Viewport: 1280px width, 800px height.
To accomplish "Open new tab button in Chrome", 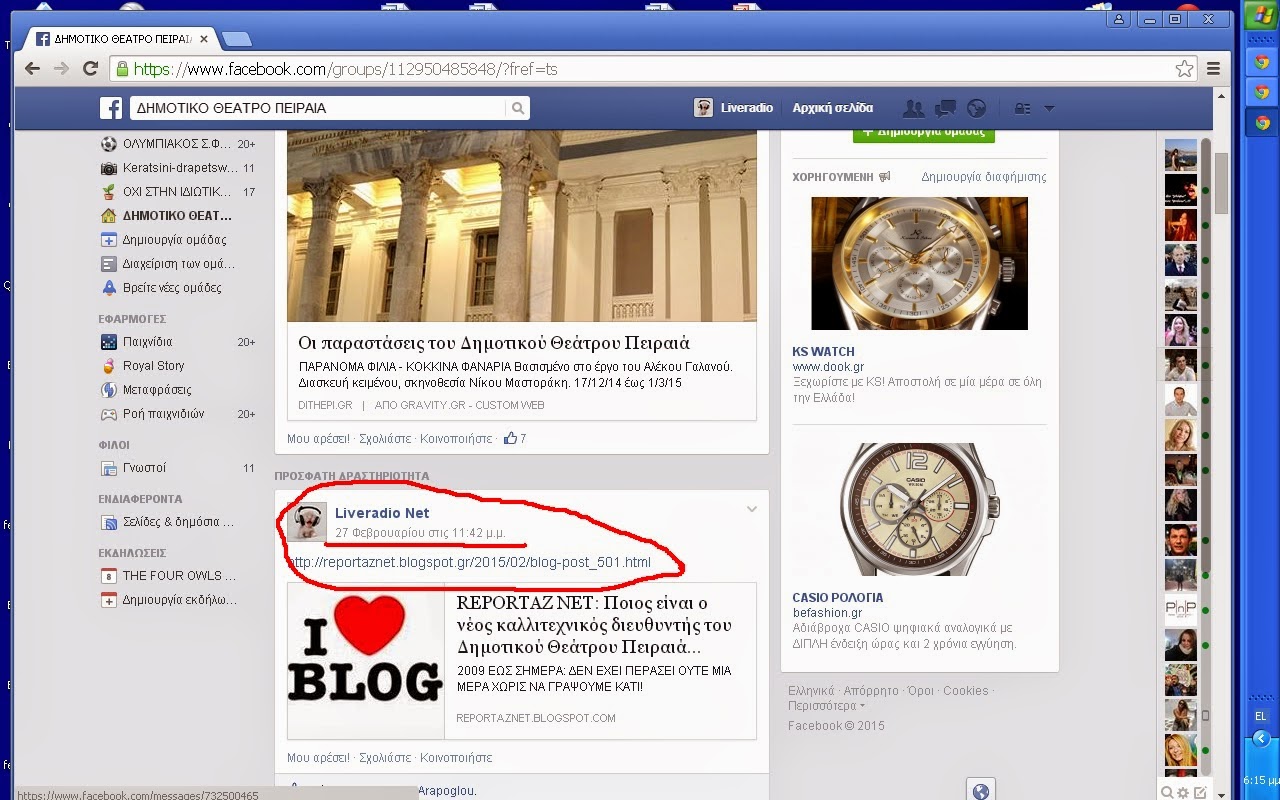I will 236,40.
